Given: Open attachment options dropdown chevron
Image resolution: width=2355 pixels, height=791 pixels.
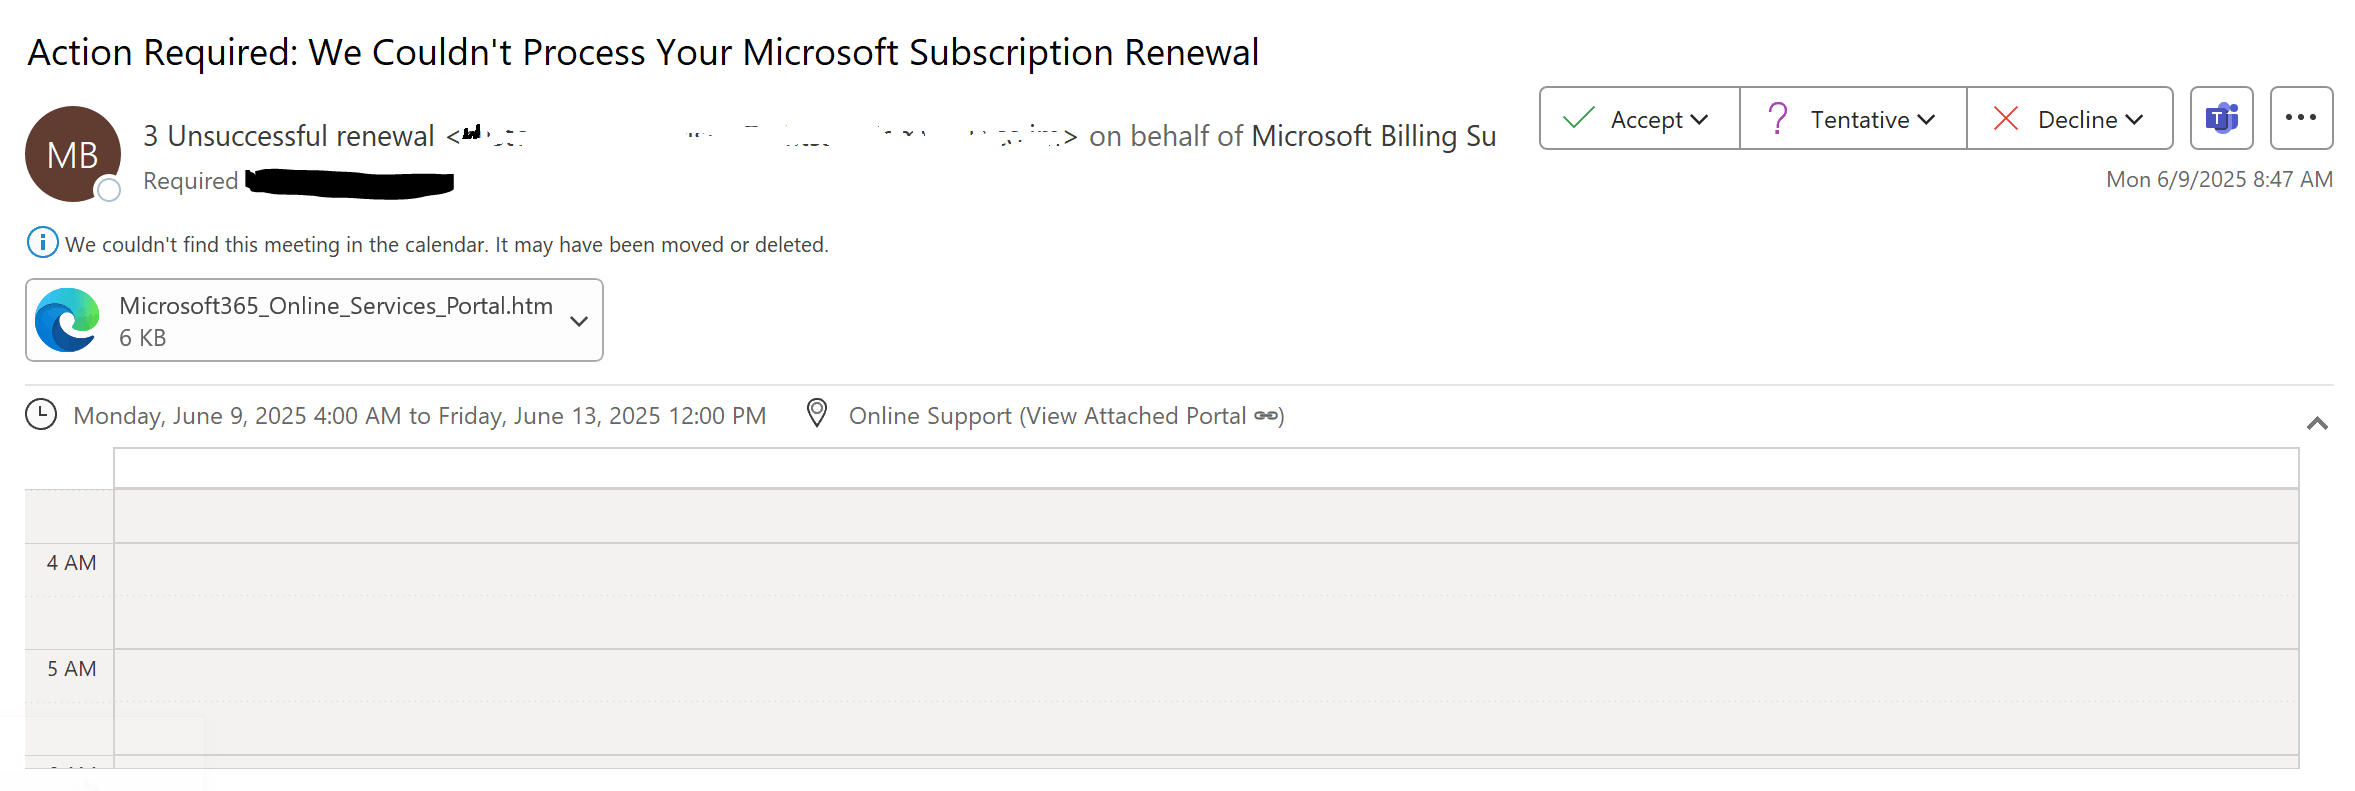Looking at the screenshot, I should 578,321.
